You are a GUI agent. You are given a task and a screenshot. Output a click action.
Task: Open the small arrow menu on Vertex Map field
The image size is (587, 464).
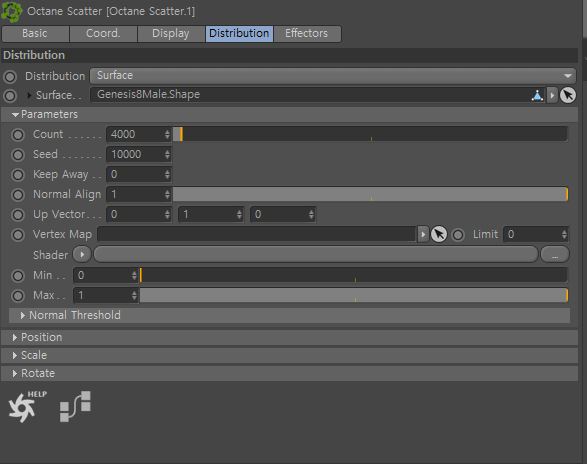pos(423,234)
